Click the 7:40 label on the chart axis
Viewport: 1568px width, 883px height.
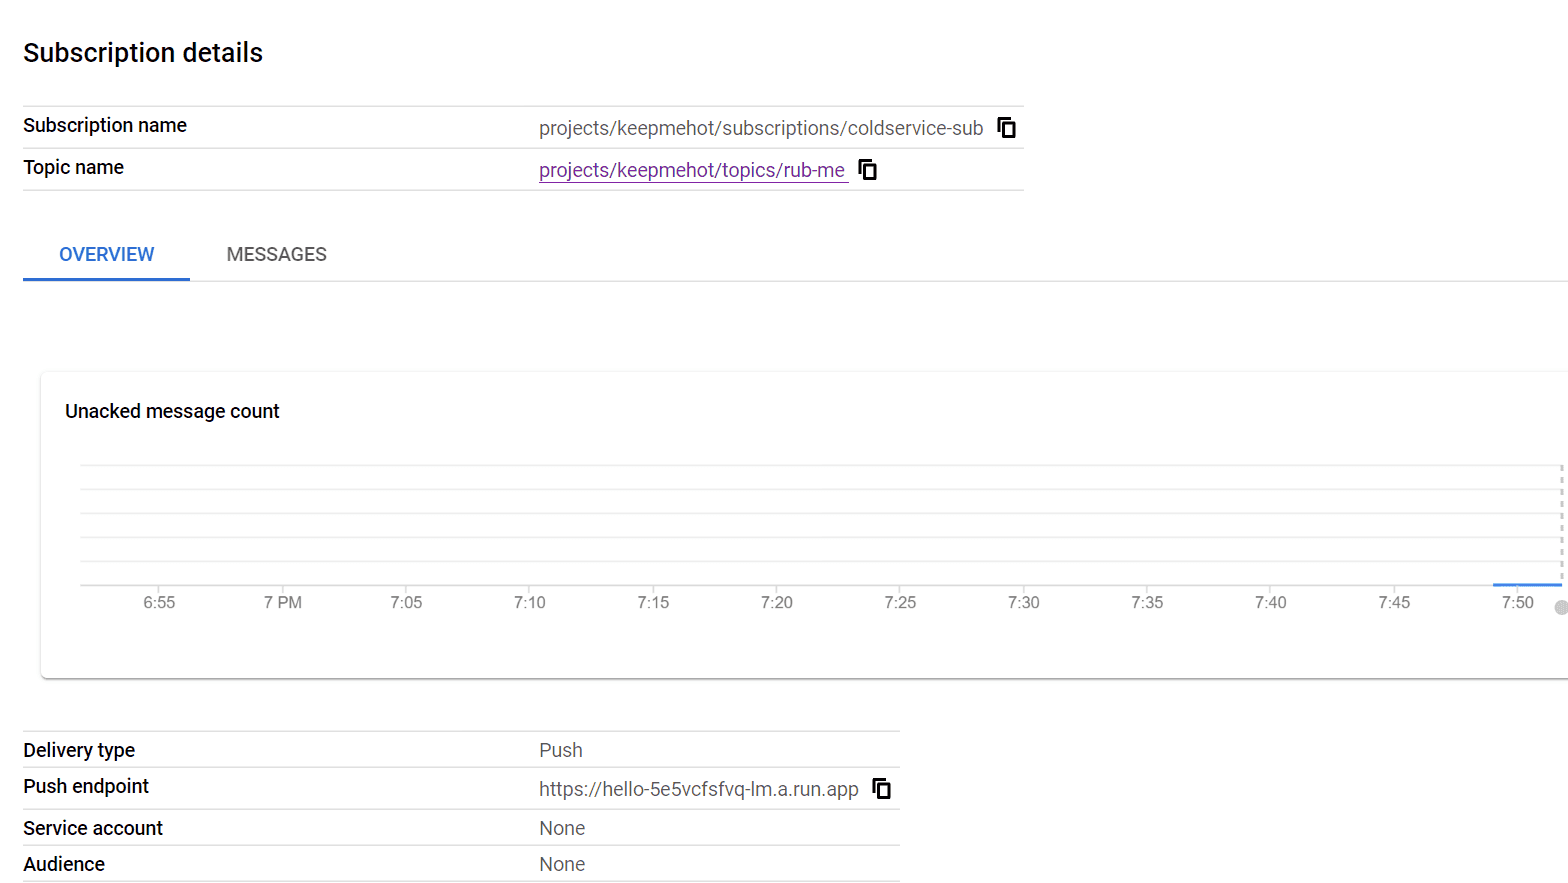[x=1270, y=602]
